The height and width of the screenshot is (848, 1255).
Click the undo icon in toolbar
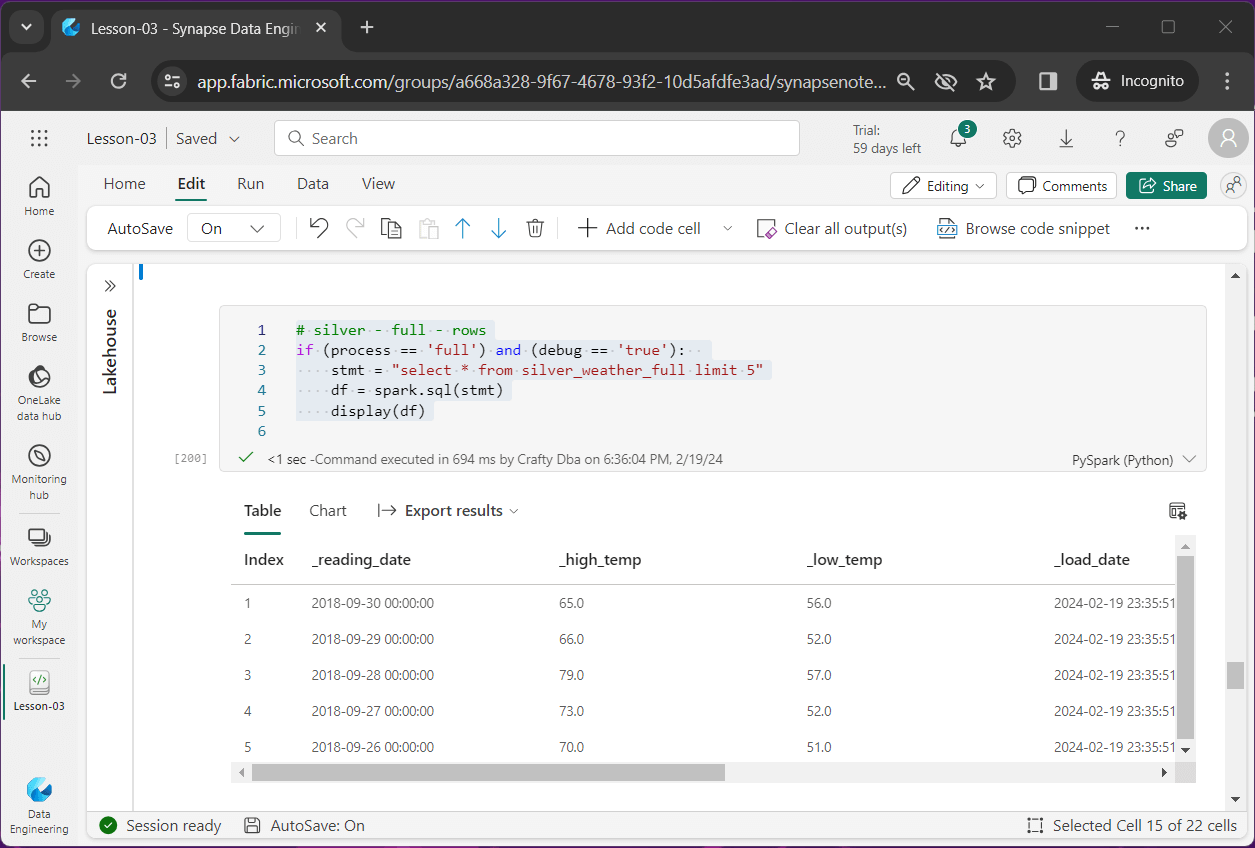pyautogui.click(x=319, y=229)
